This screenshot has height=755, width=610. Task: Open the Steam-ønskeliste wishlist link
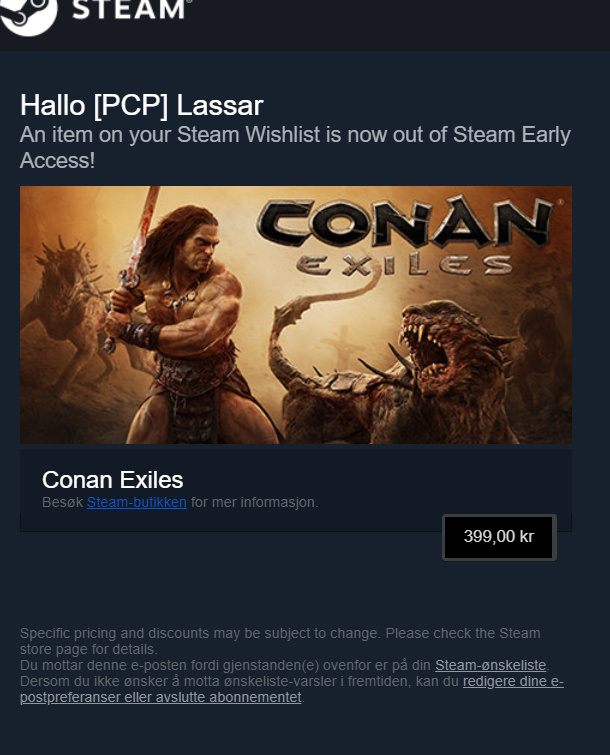pyautogui.click(x=491, y=665)
